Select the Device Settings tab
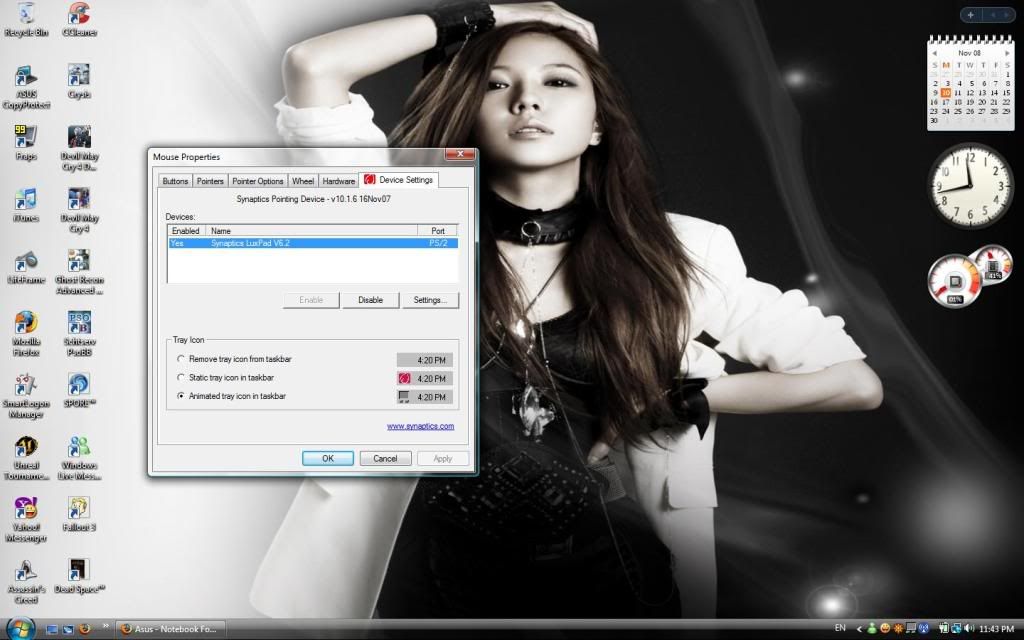Viewport: 1024px width, 640px height. click(x=398, y=180)
